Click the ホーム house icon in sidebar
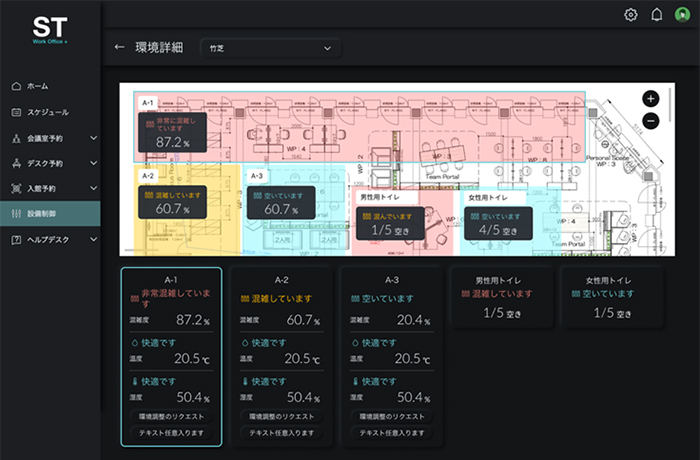This screenshot has height=460, width=700. 16,86
